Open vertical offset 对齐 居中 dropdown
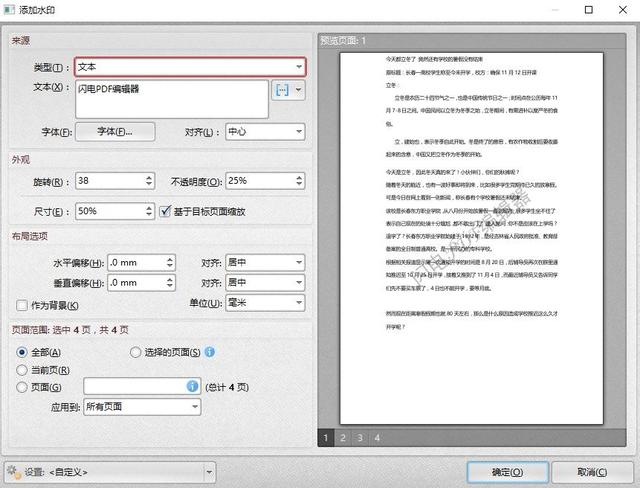This screenshot has width=640, height=488. point(265,282)
